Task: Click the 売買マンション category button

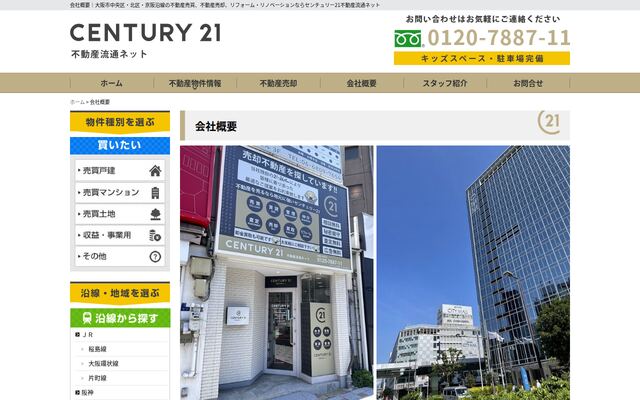Action: pyautogui.click(x=120, y=192)
